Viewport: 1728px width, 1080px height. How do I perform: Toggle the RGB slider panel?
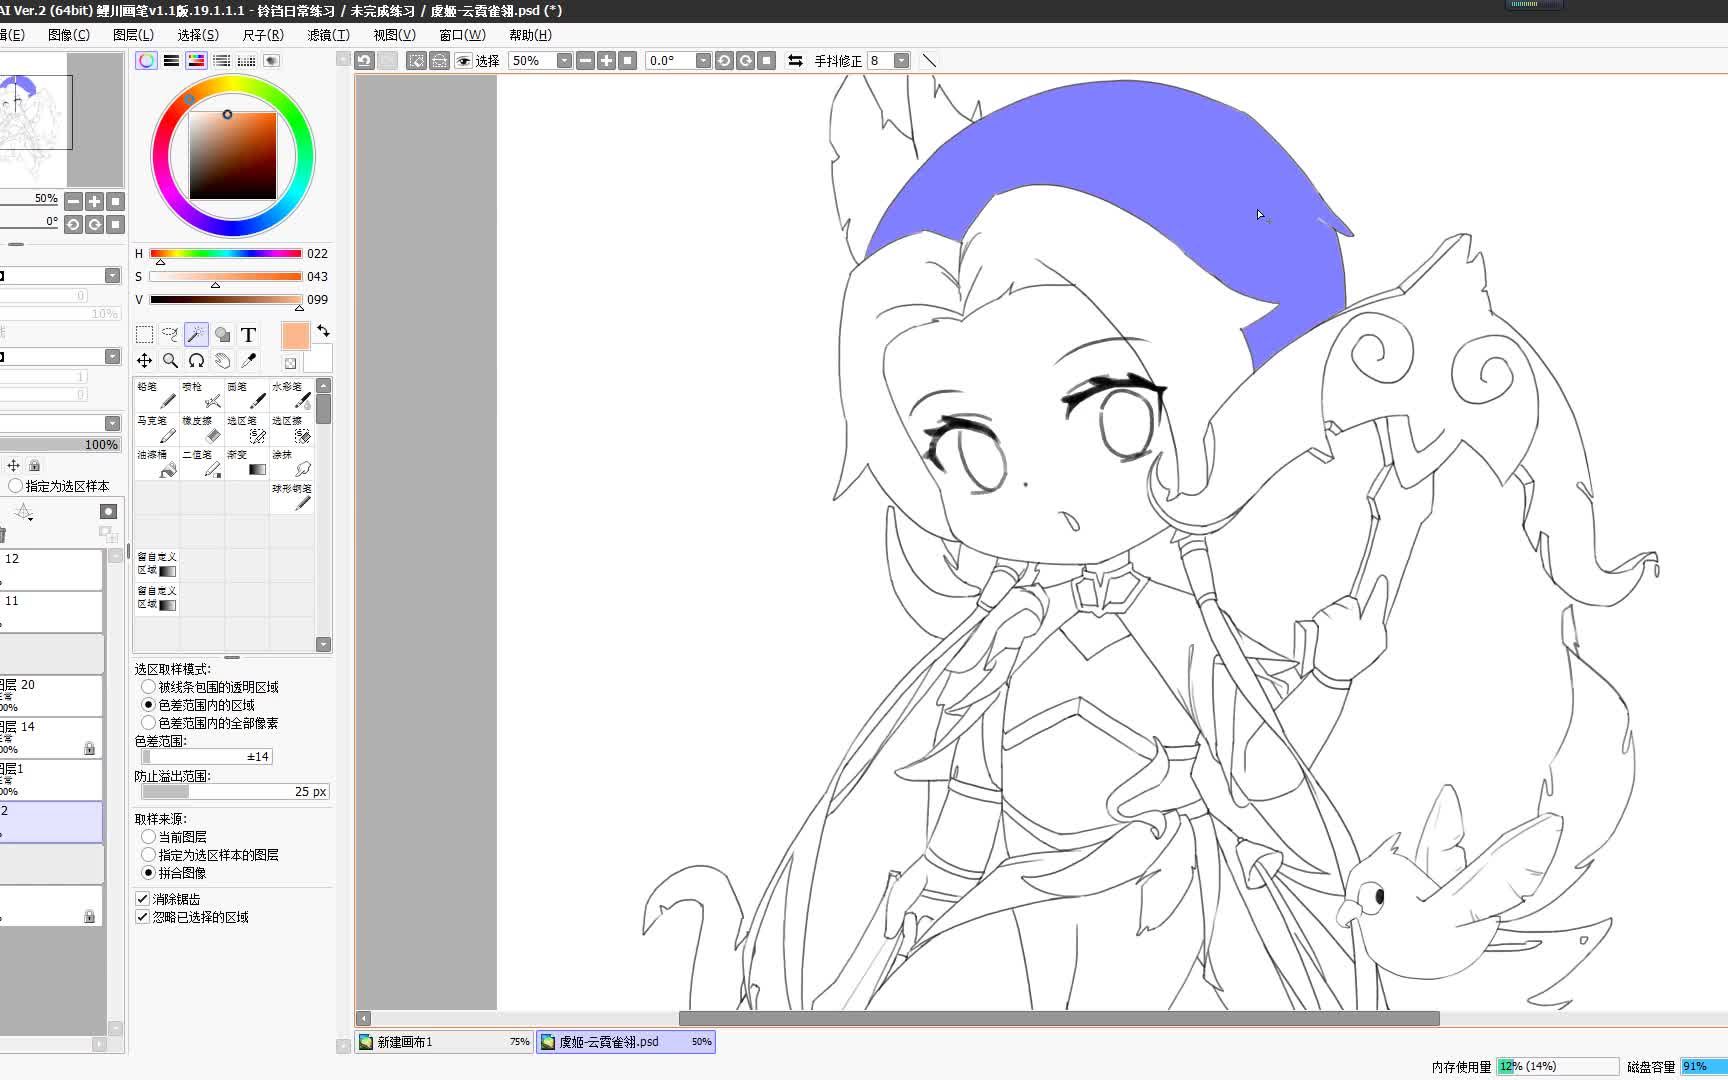[172, 61]
